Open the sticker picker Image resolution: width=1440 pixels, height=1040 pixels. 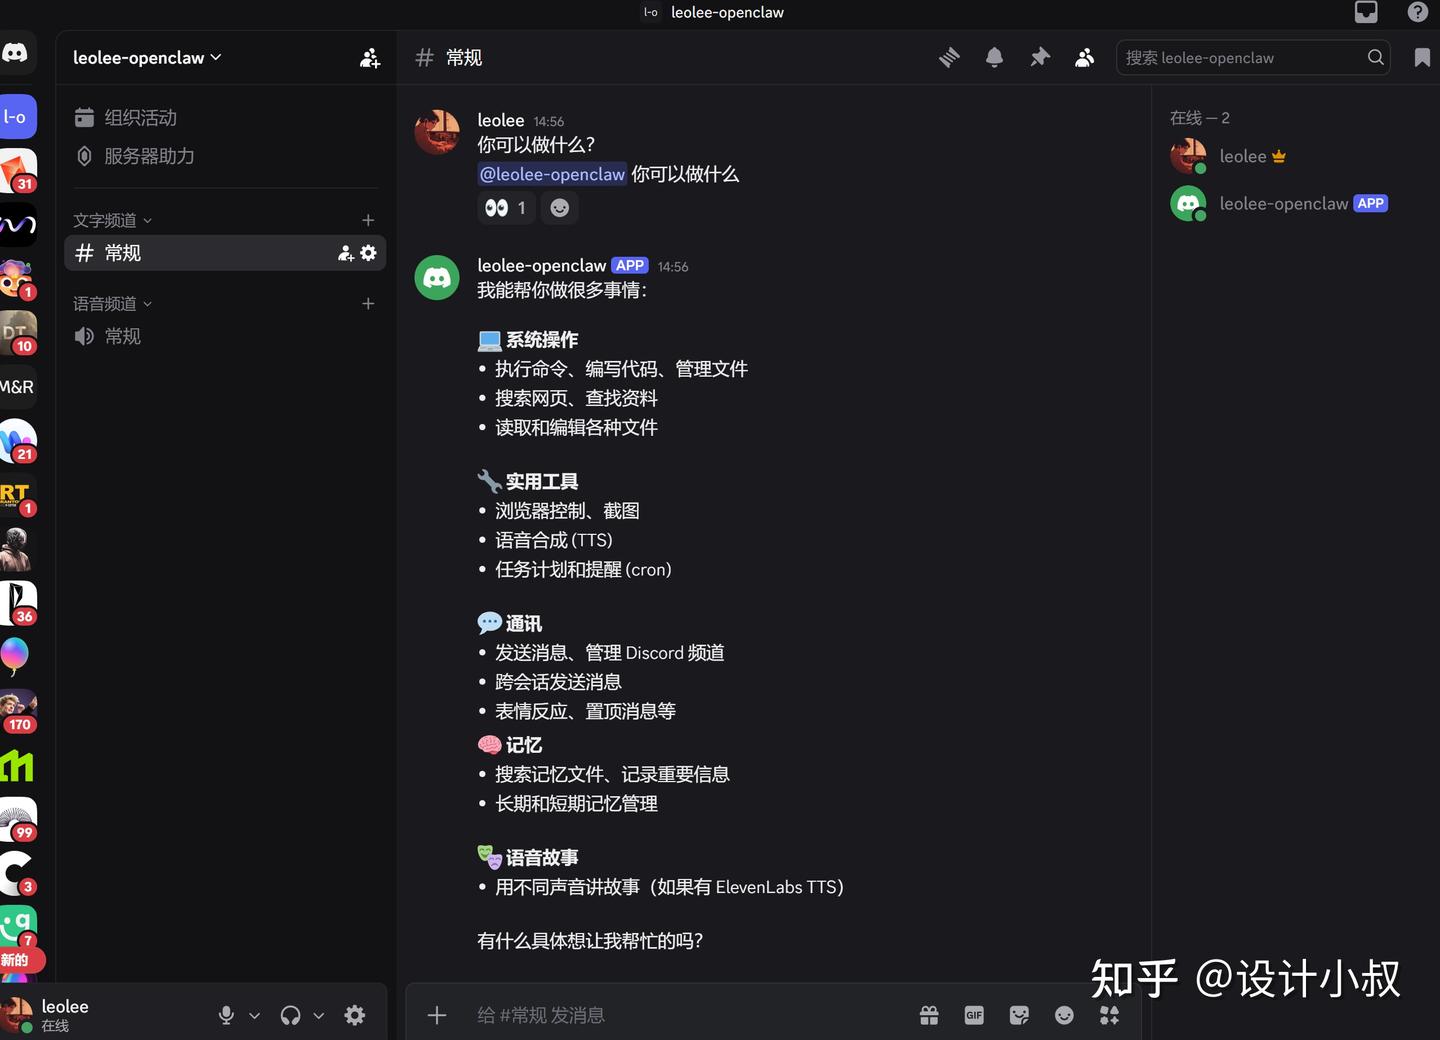click(1019, 1015)
